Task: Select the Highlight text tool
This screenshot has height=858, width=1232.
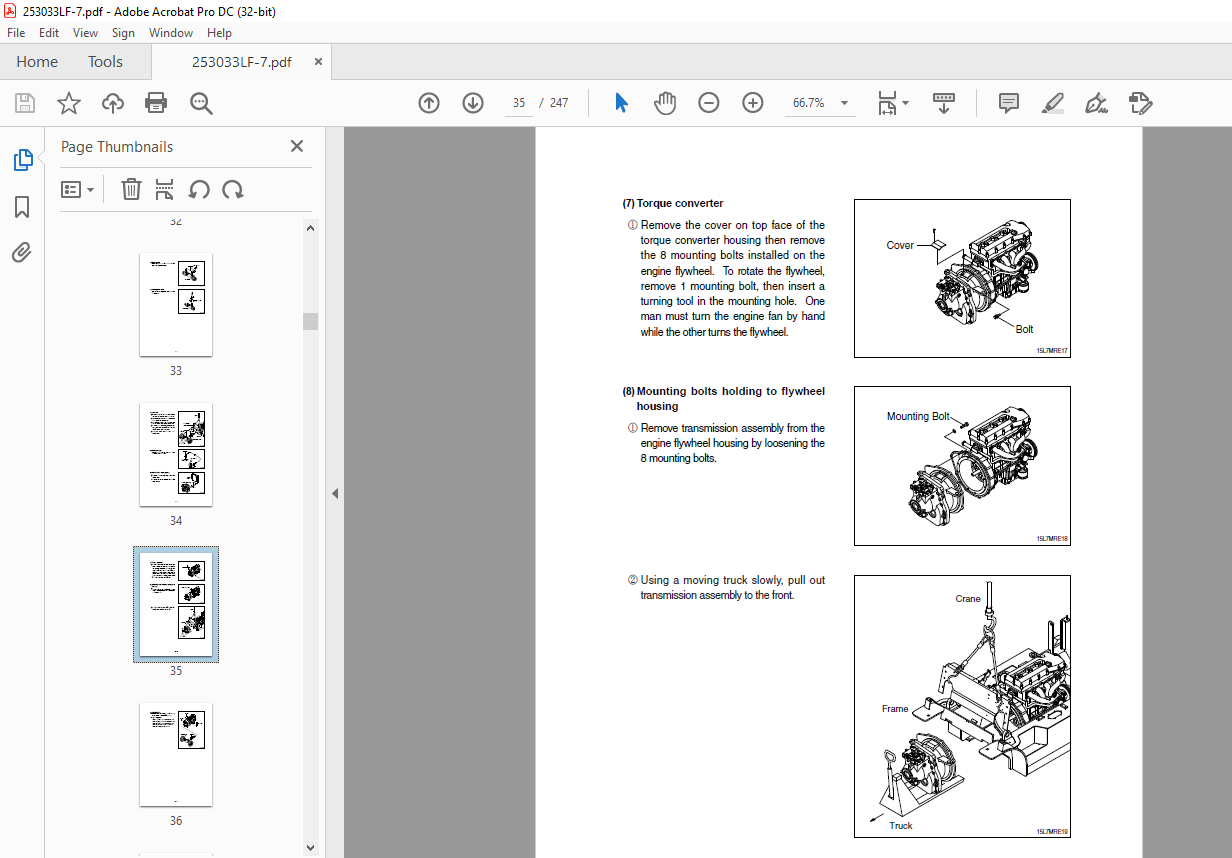Action: pyautogui.click(x=1053, y=103)
